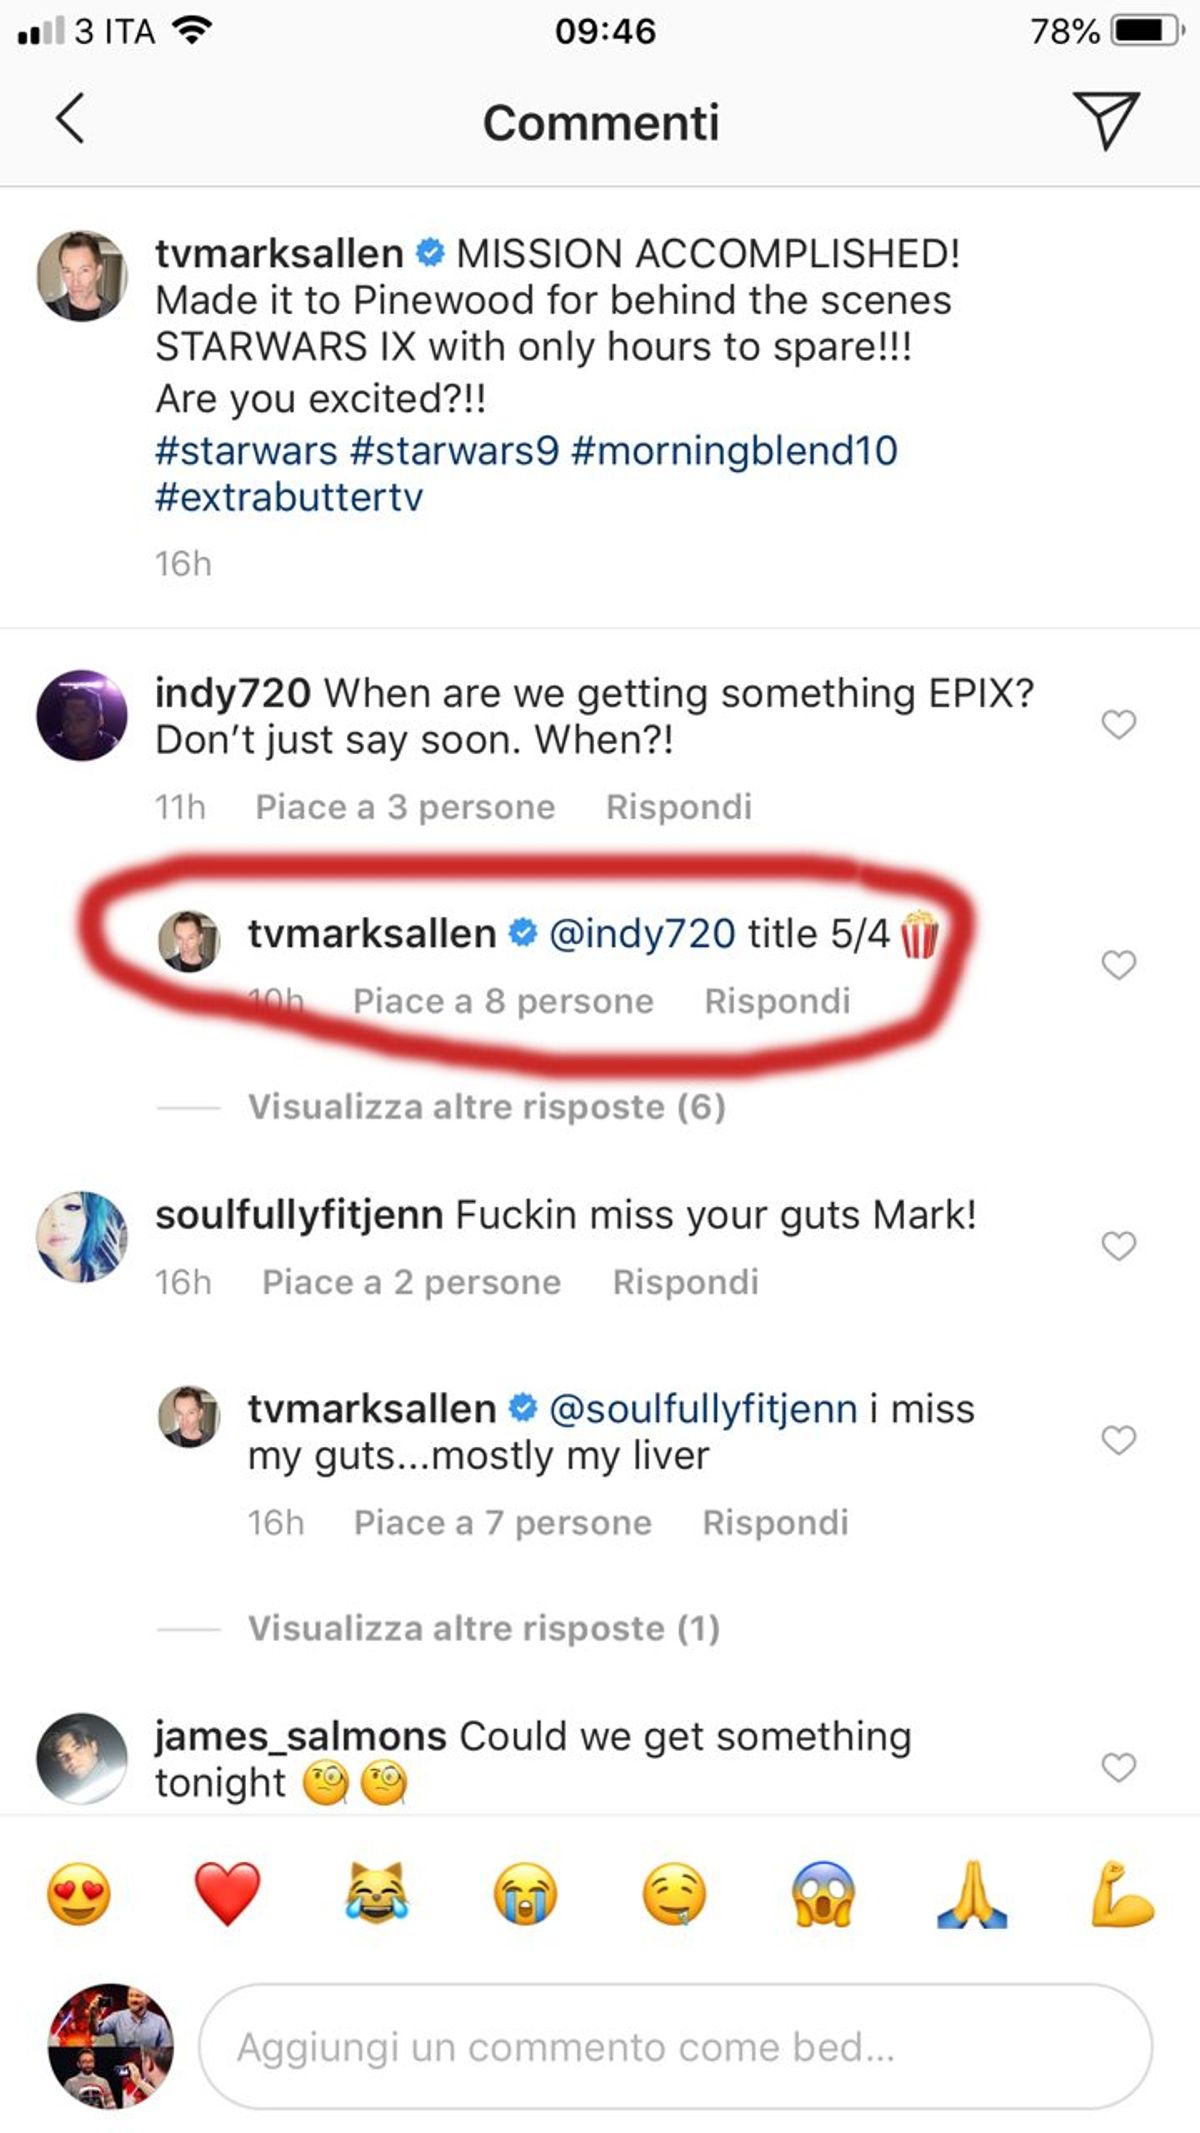The height and width of the screenshot is (2133, 1200).
Task: Open the share paper-plane icon
Action: click(x=1105, y=120)
